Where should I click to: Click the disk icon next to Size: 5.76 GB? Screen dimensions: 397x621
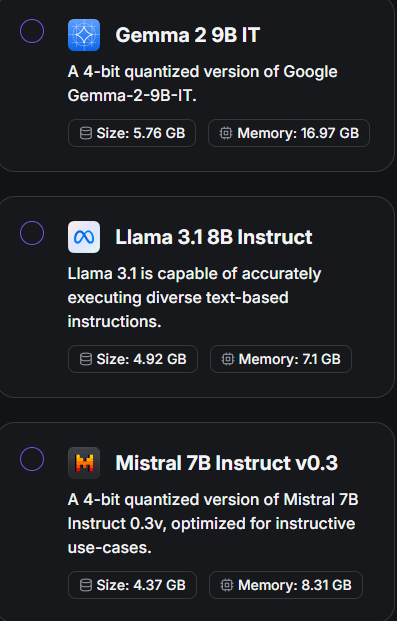coord(86,133)
